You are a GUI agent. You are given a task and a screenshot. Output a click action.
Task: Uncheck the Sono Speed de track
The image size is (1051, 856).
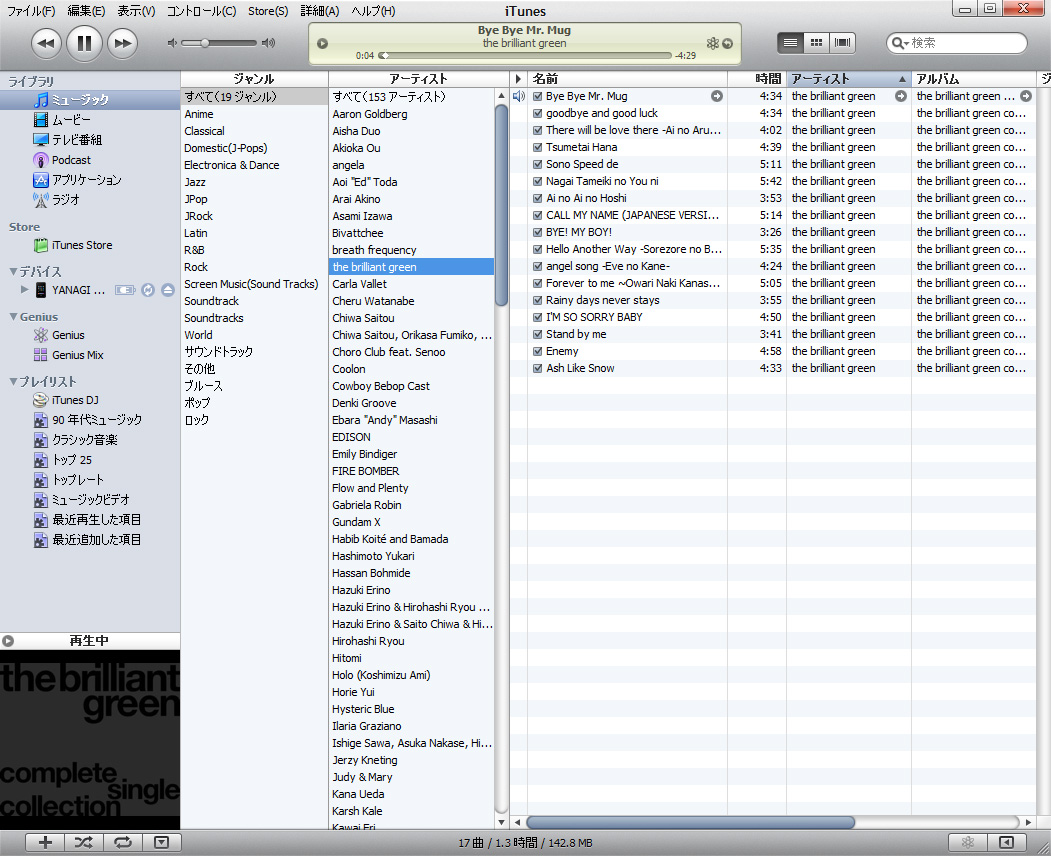[x=538, y=164]
